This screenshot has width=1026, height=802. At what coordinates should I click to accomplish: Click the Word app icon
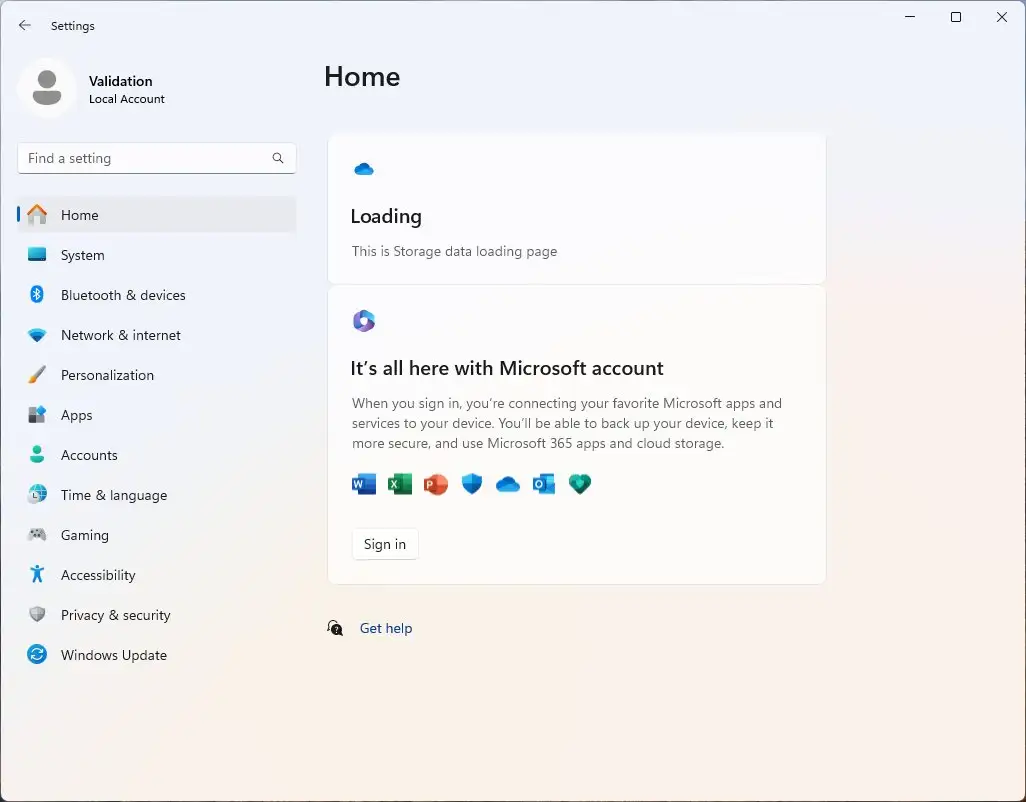coord(364,484)
